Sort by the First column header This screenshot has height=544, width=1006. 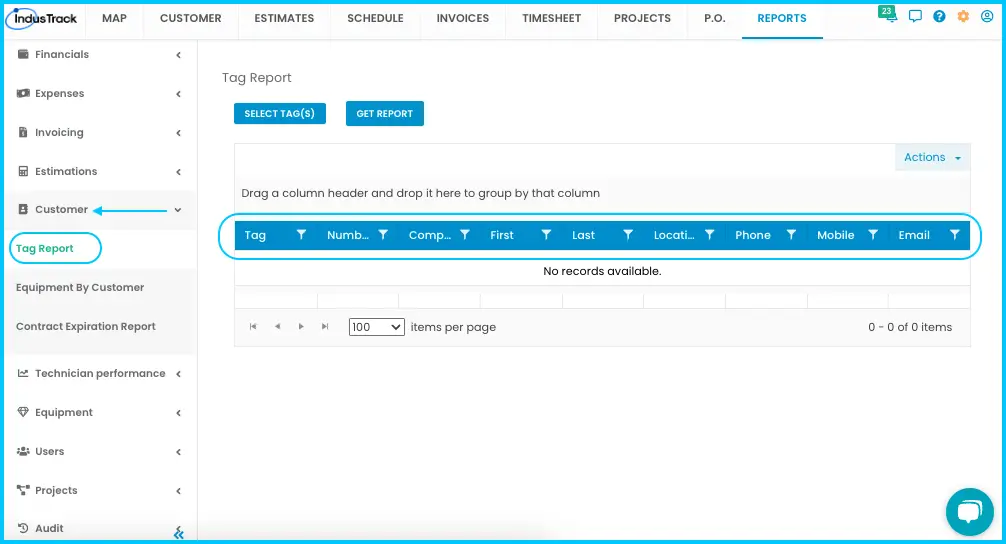(502, 235)
